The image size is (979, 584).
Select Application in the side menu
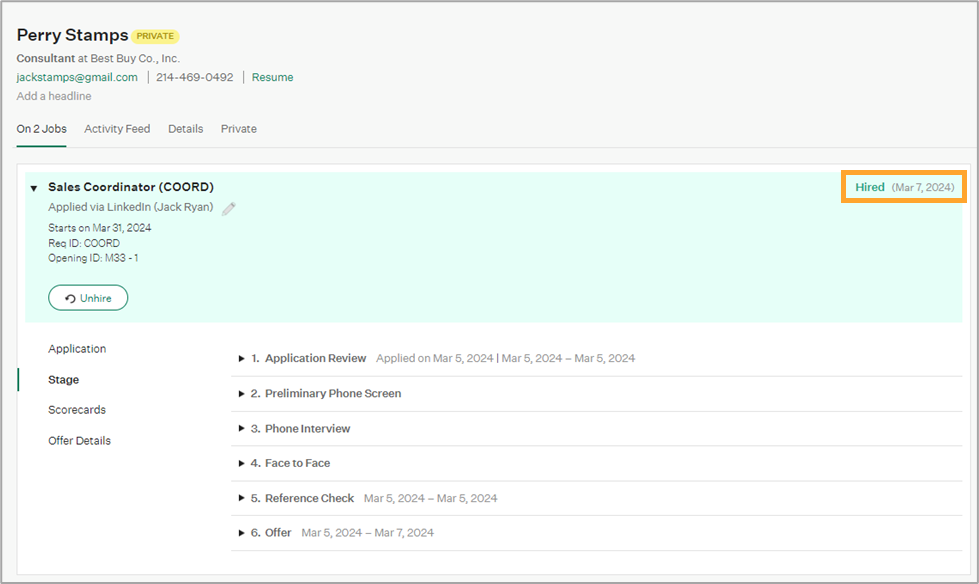77,349
